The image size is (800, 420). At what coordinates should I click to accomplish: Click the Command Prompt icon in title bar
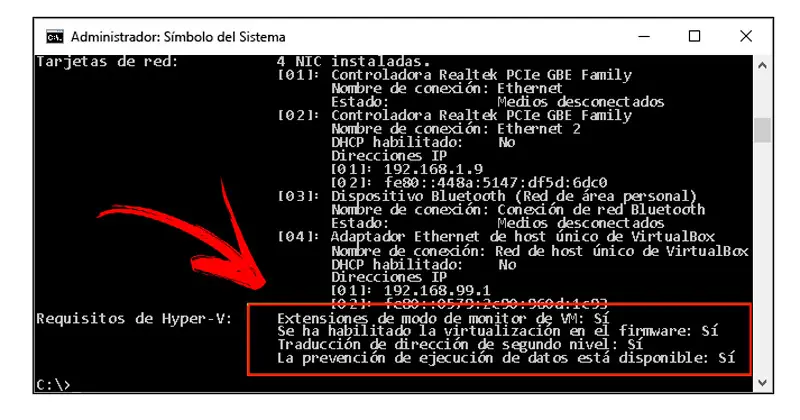[x=55, y=37]
